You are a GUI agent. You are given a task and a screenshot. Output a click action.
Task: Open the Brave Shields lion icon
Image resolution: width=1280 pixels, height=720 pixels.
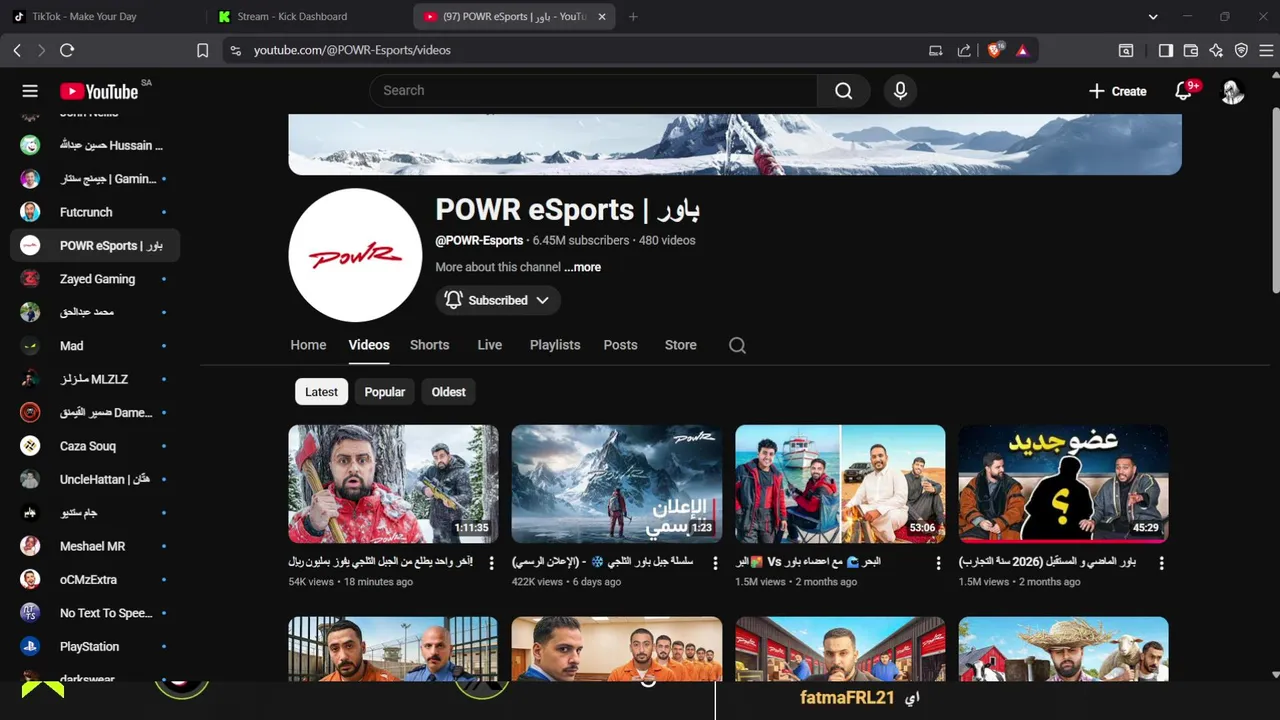[x=994, y=50]
